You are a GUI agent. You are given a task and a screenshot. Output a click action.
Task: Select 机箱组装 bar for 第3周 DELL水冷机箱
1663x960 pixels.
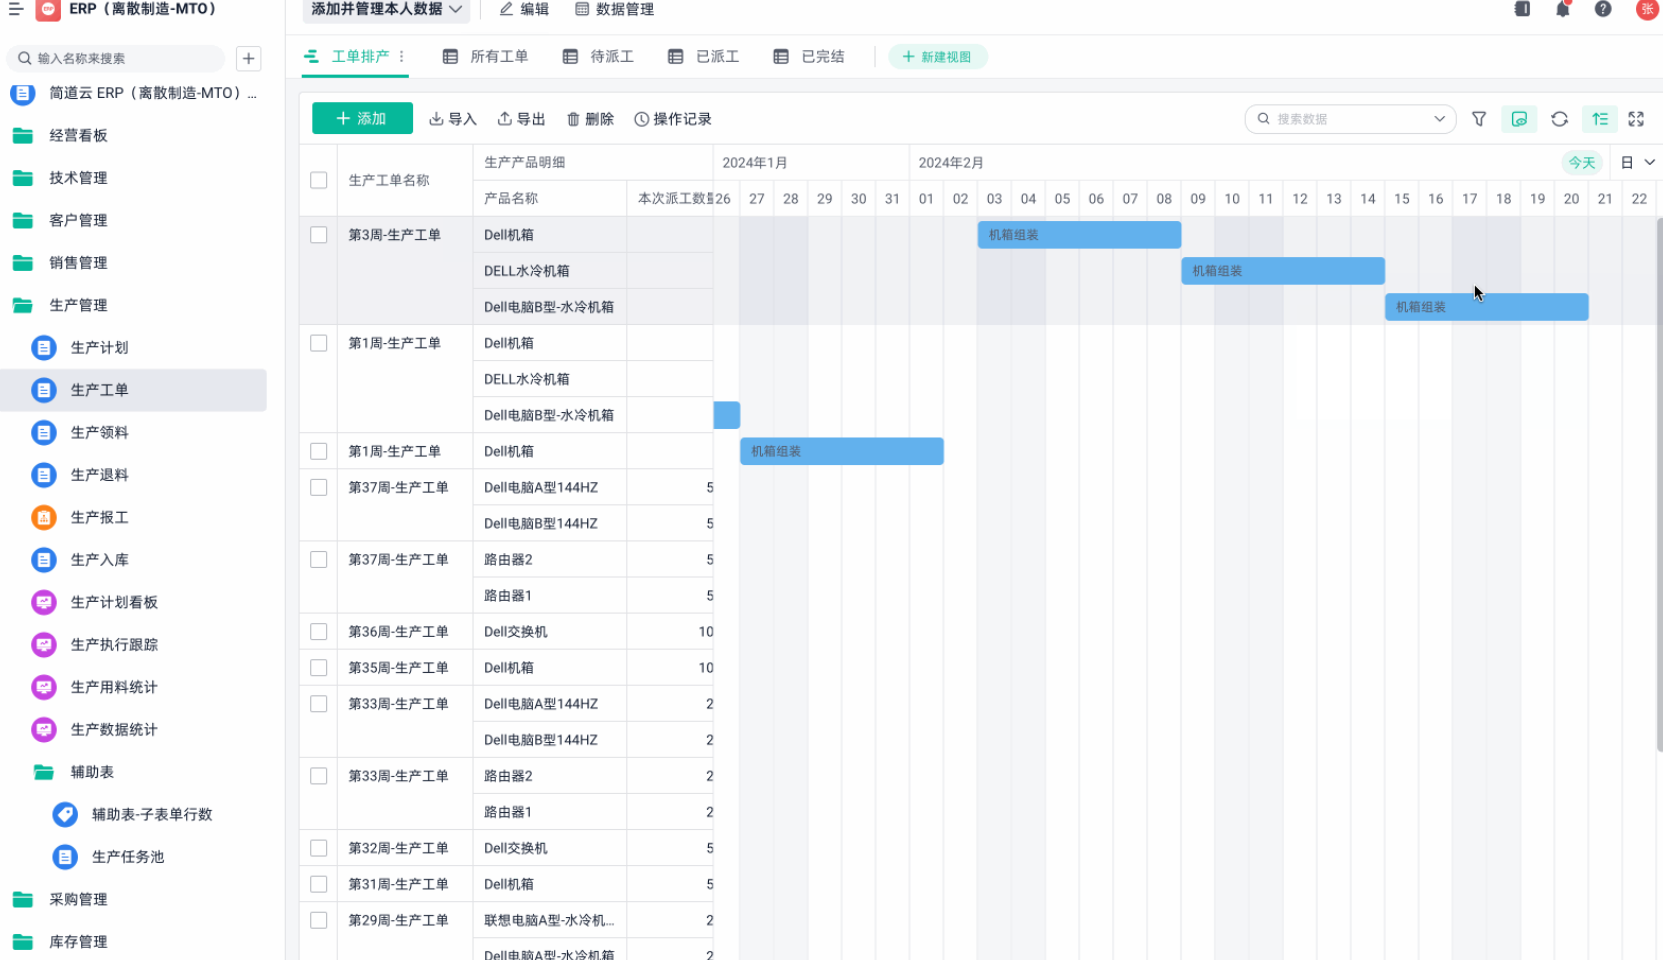coord(1283,271)
